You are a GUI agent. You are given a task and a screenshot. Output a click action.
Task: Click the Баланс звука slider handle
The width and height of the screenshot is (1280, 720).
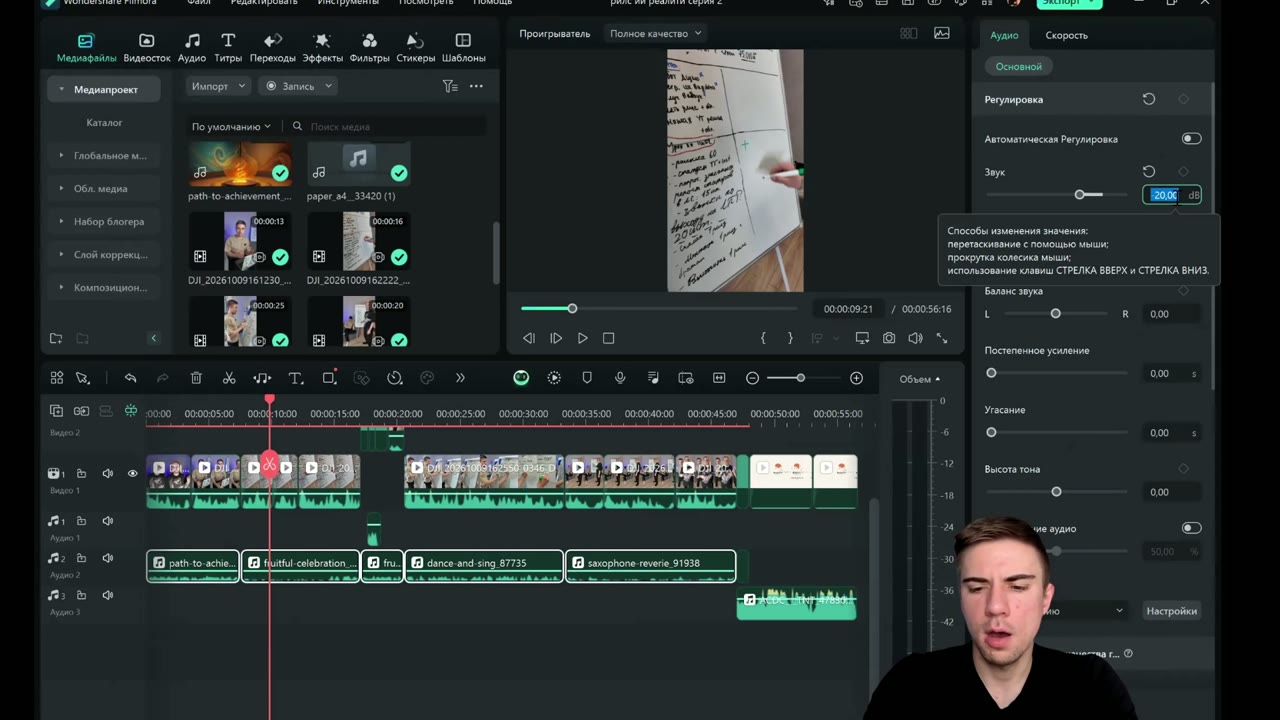[1055, 314]
